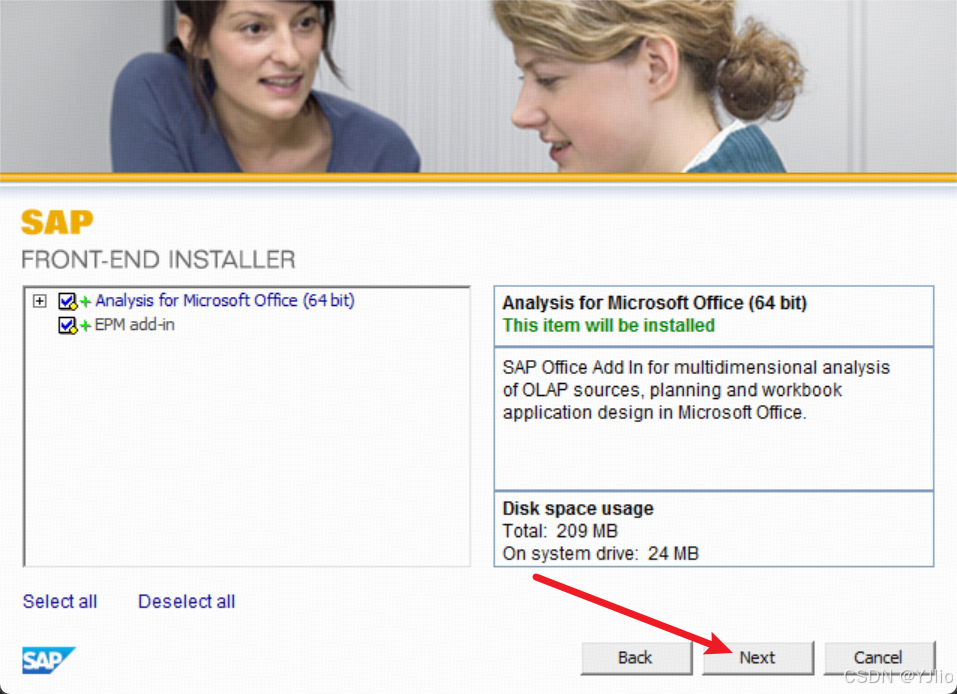The image size is (957, 694).
Task: Uncheck the Analysis for Microsoft Office checkbox
Action: coord(67,301)
